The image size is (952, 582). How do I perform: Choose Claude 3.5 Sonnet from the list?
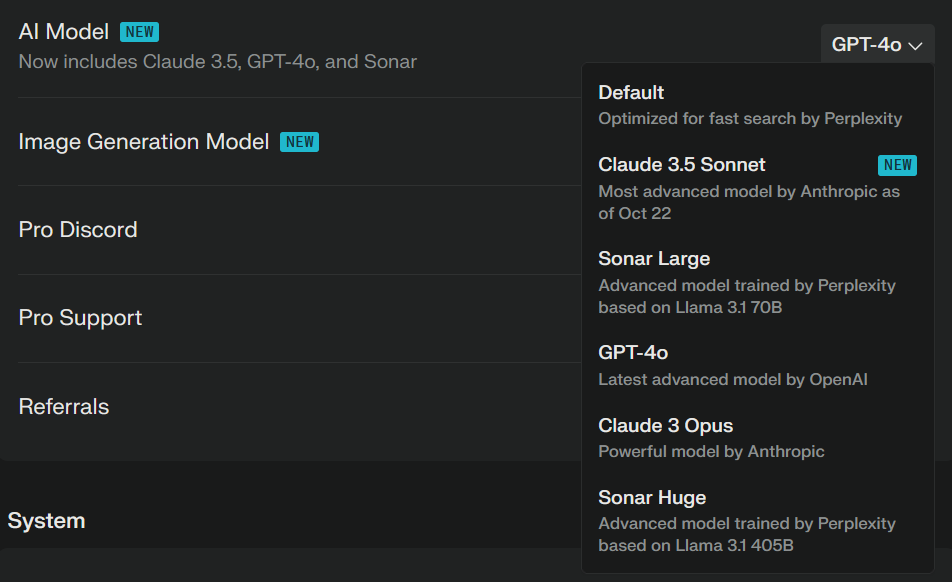pos(682,165)
